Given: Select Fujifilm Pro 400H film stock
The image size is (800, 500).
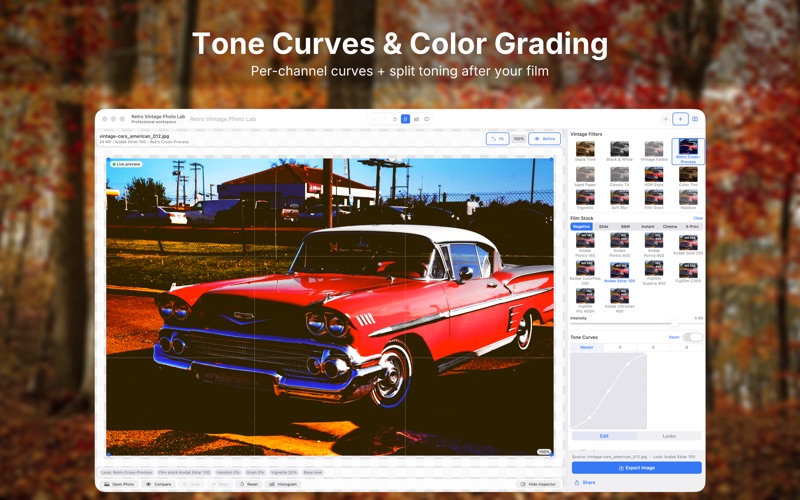Looking at the screenshot, I should coord(585,300).
